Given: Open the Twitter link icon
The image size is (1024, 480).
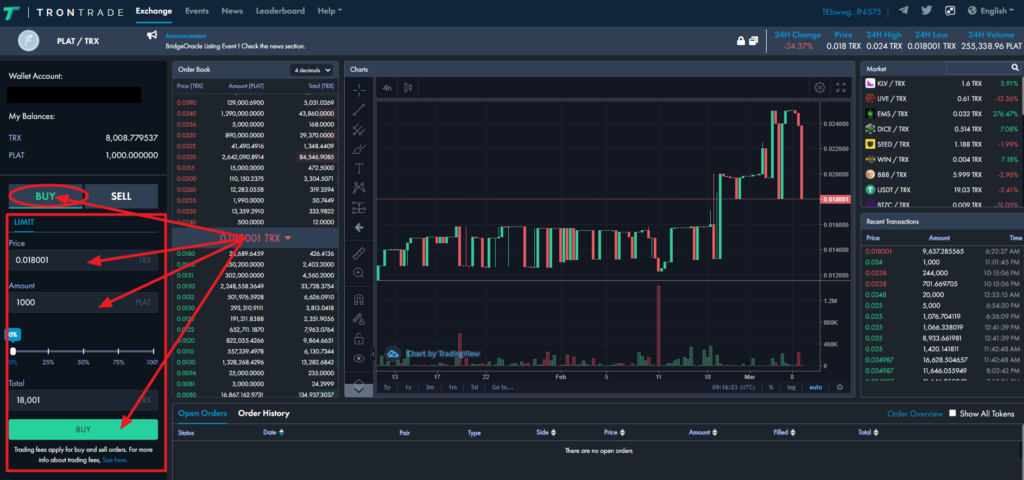Looking at the screenshot, I should point(926,10).
